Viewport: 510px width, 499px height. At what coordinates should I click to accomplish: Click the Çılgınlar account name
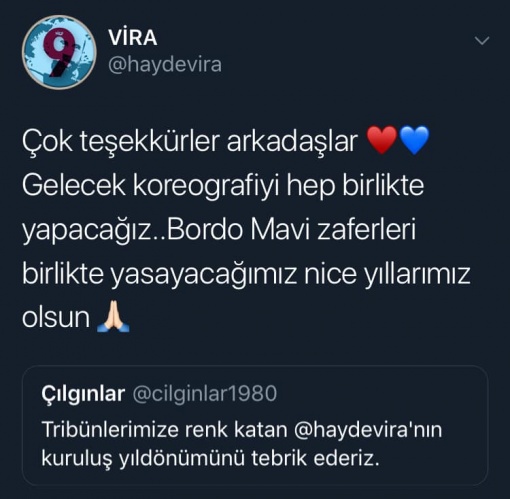coord(83,394)
